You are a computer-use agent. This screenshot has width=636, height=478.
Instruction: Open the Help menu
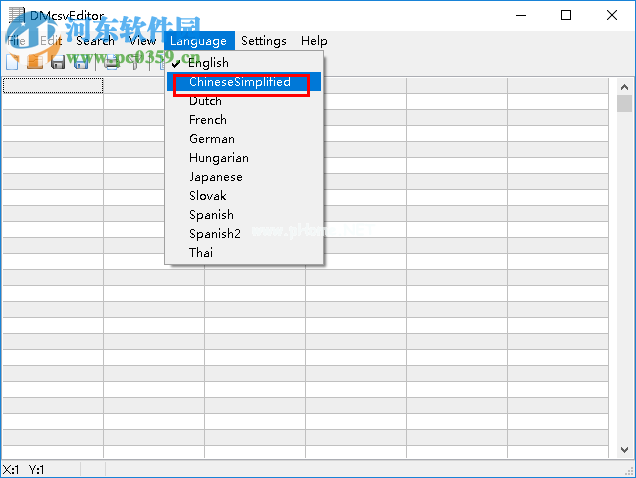[x=314, y=41]
